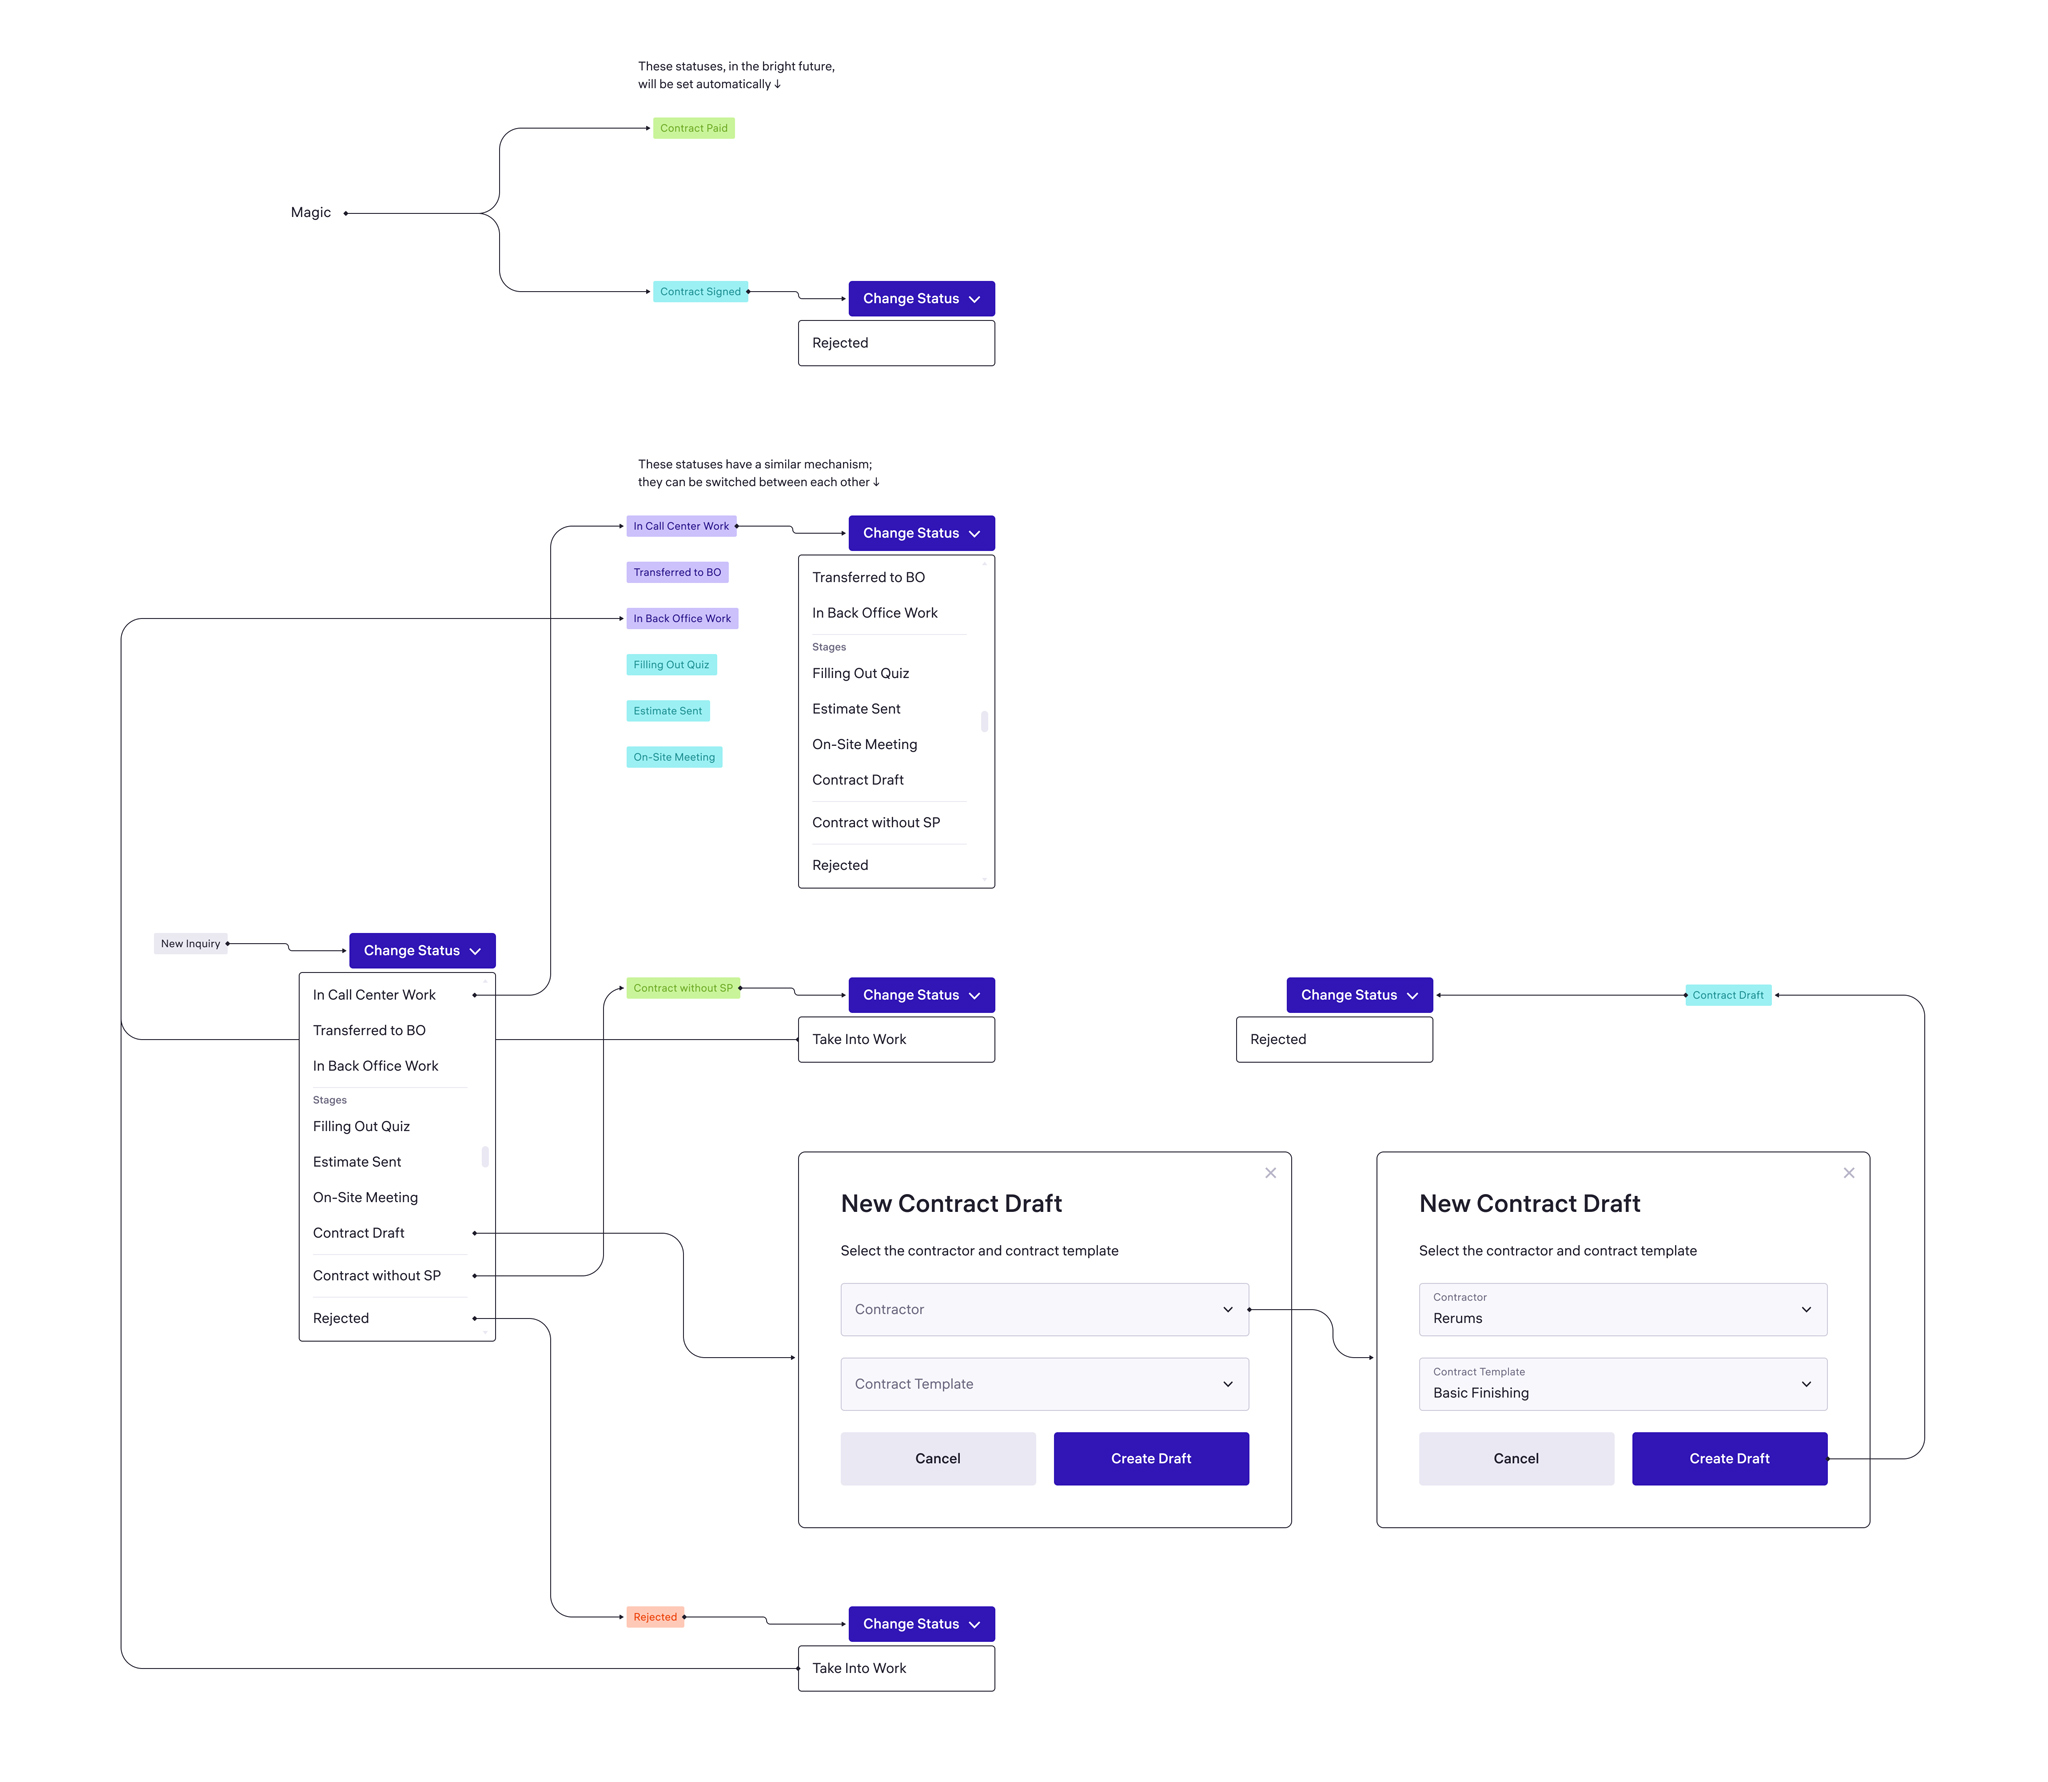Image resolution: width=2048 pixels, height=1782 pixels.
Task: Select Take Into Work under Rejected status
Action: [859, 1668]
